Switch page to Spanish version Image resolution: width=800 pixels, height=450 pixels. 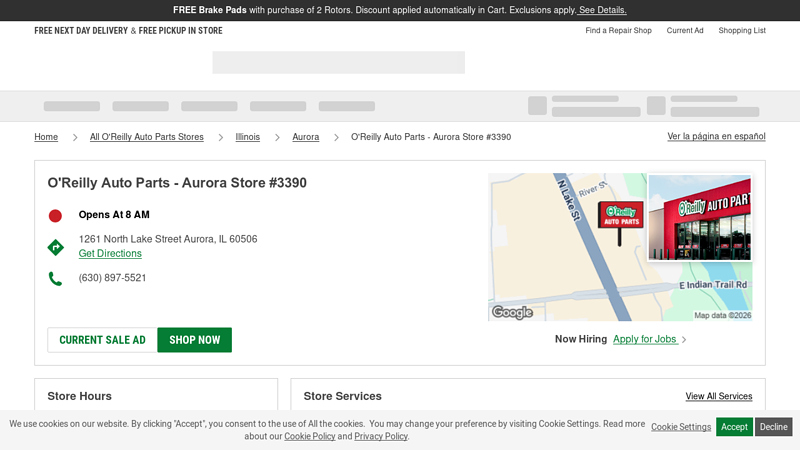716,136
